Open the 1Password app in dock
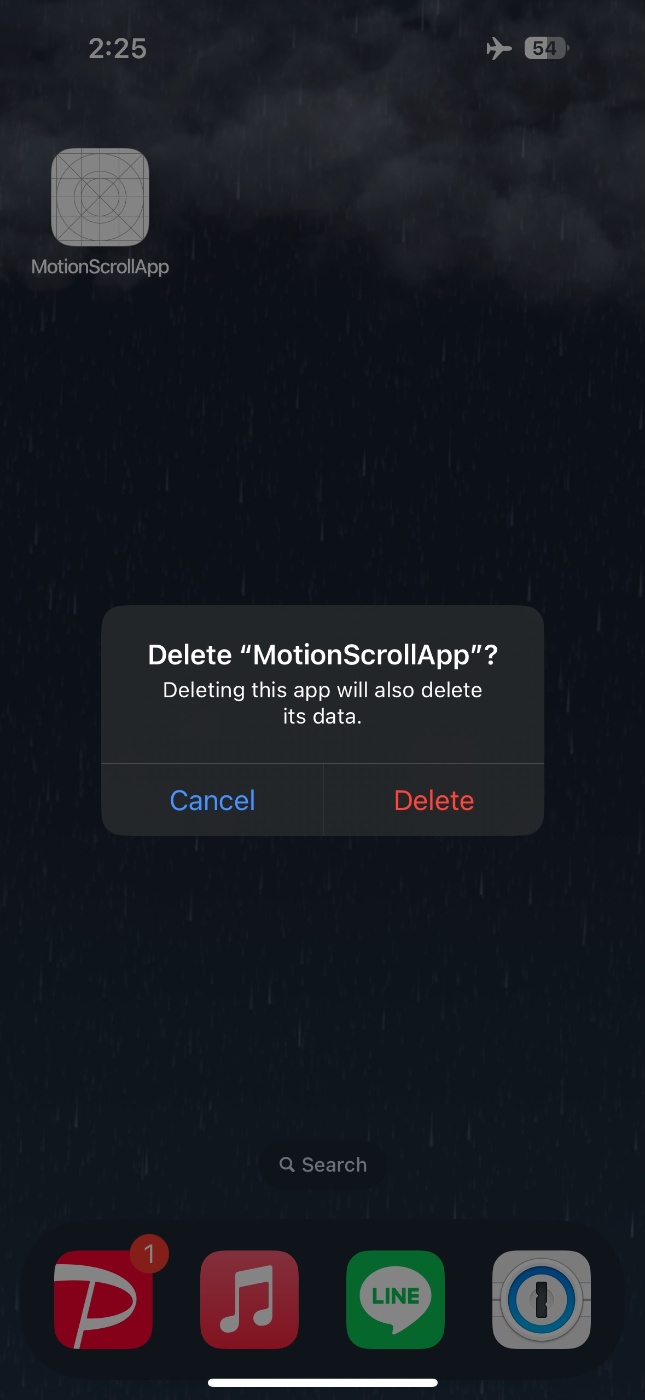The height and width of the screenshot is (1400, 645). [x=541, y=1299]
